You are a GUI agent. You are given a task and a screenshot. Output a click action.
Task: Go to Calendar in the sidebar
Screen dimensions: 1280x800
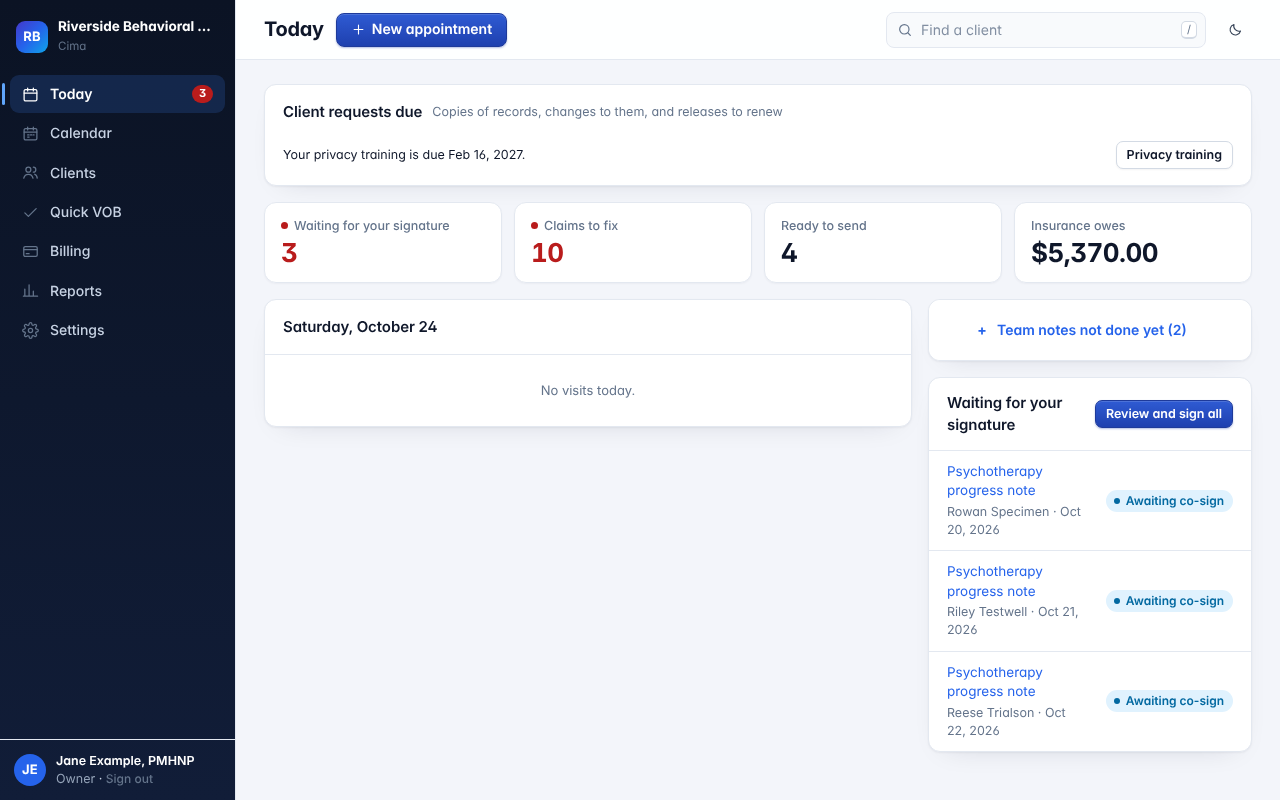pos(117,133)
